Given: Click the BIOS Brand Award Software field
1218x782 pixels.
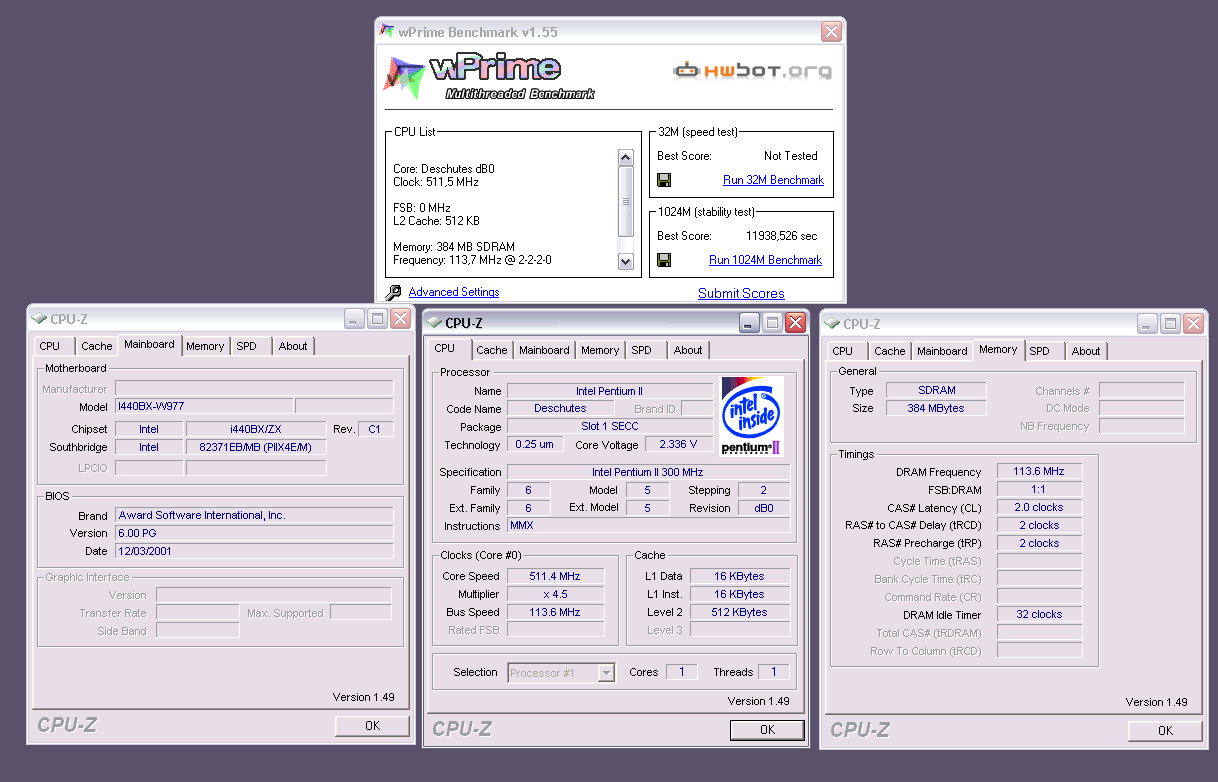Looking at the screenshot, I should pos(254,515).
